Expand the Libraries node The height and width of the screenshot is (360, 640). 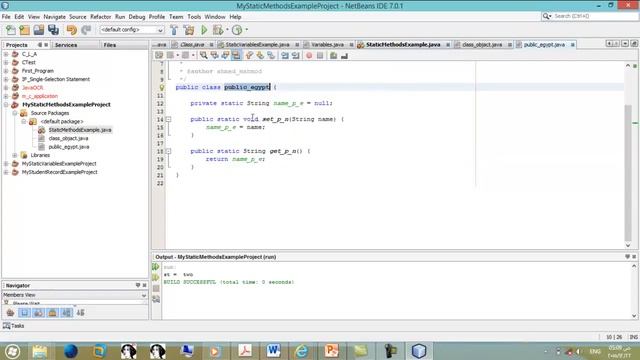pos(15,155)
